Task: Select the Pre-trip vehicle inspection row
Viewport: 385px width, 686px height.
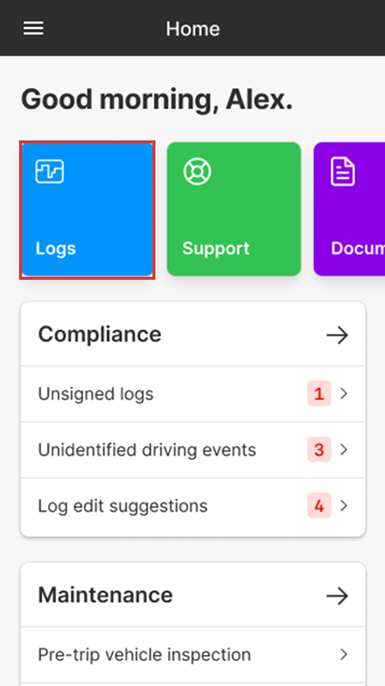Action: coord(193,654)
